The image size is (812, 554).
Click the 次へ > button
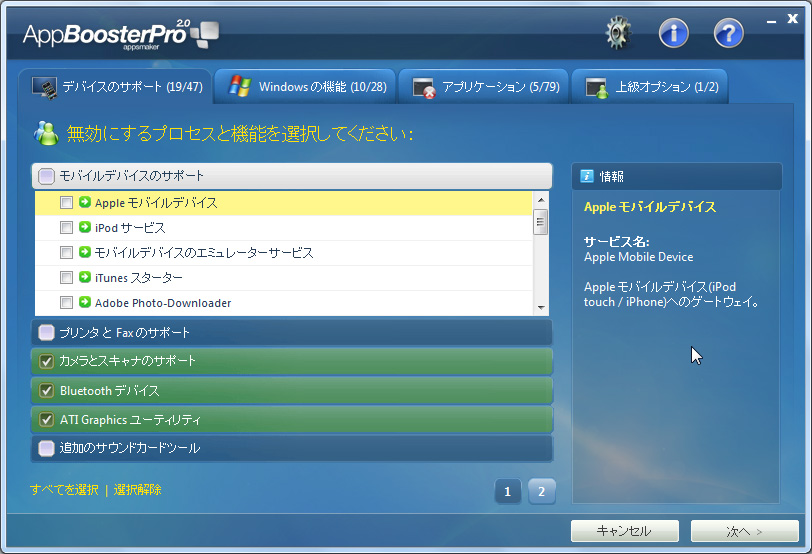pos(744,531)
